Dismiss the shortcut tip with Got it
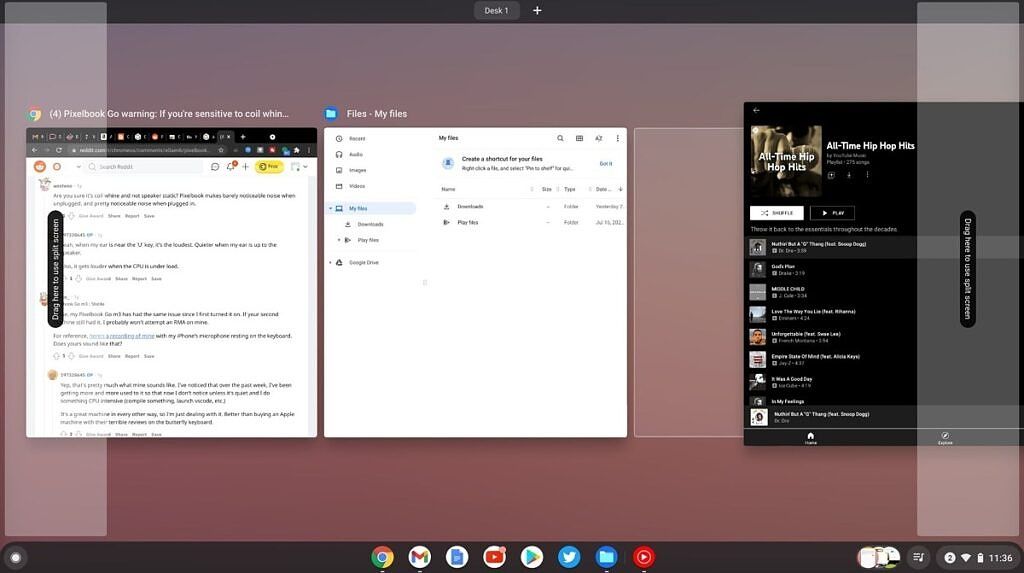 pyautogui.click(x=606, y=163)
